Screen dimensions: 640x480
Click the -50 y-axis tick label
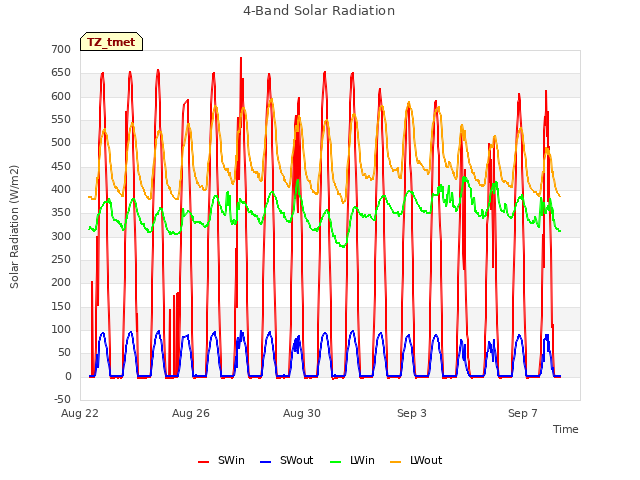62,399
